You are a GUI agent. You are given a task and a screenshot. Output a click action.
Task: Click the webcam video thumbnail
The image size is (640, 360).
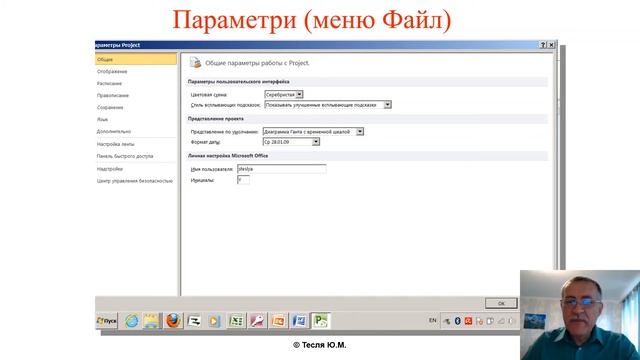pyautogui.click(x=580, y=315)
